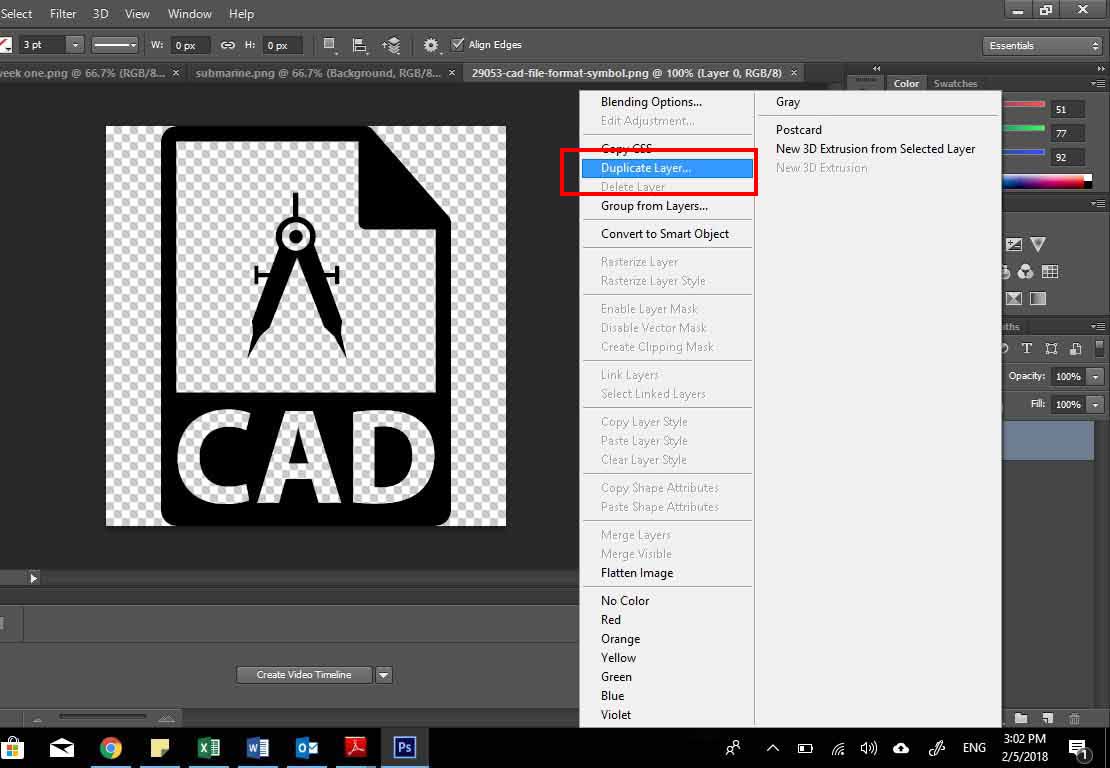
Task: Click the stroke color swatch
Action: pos(6,45)
